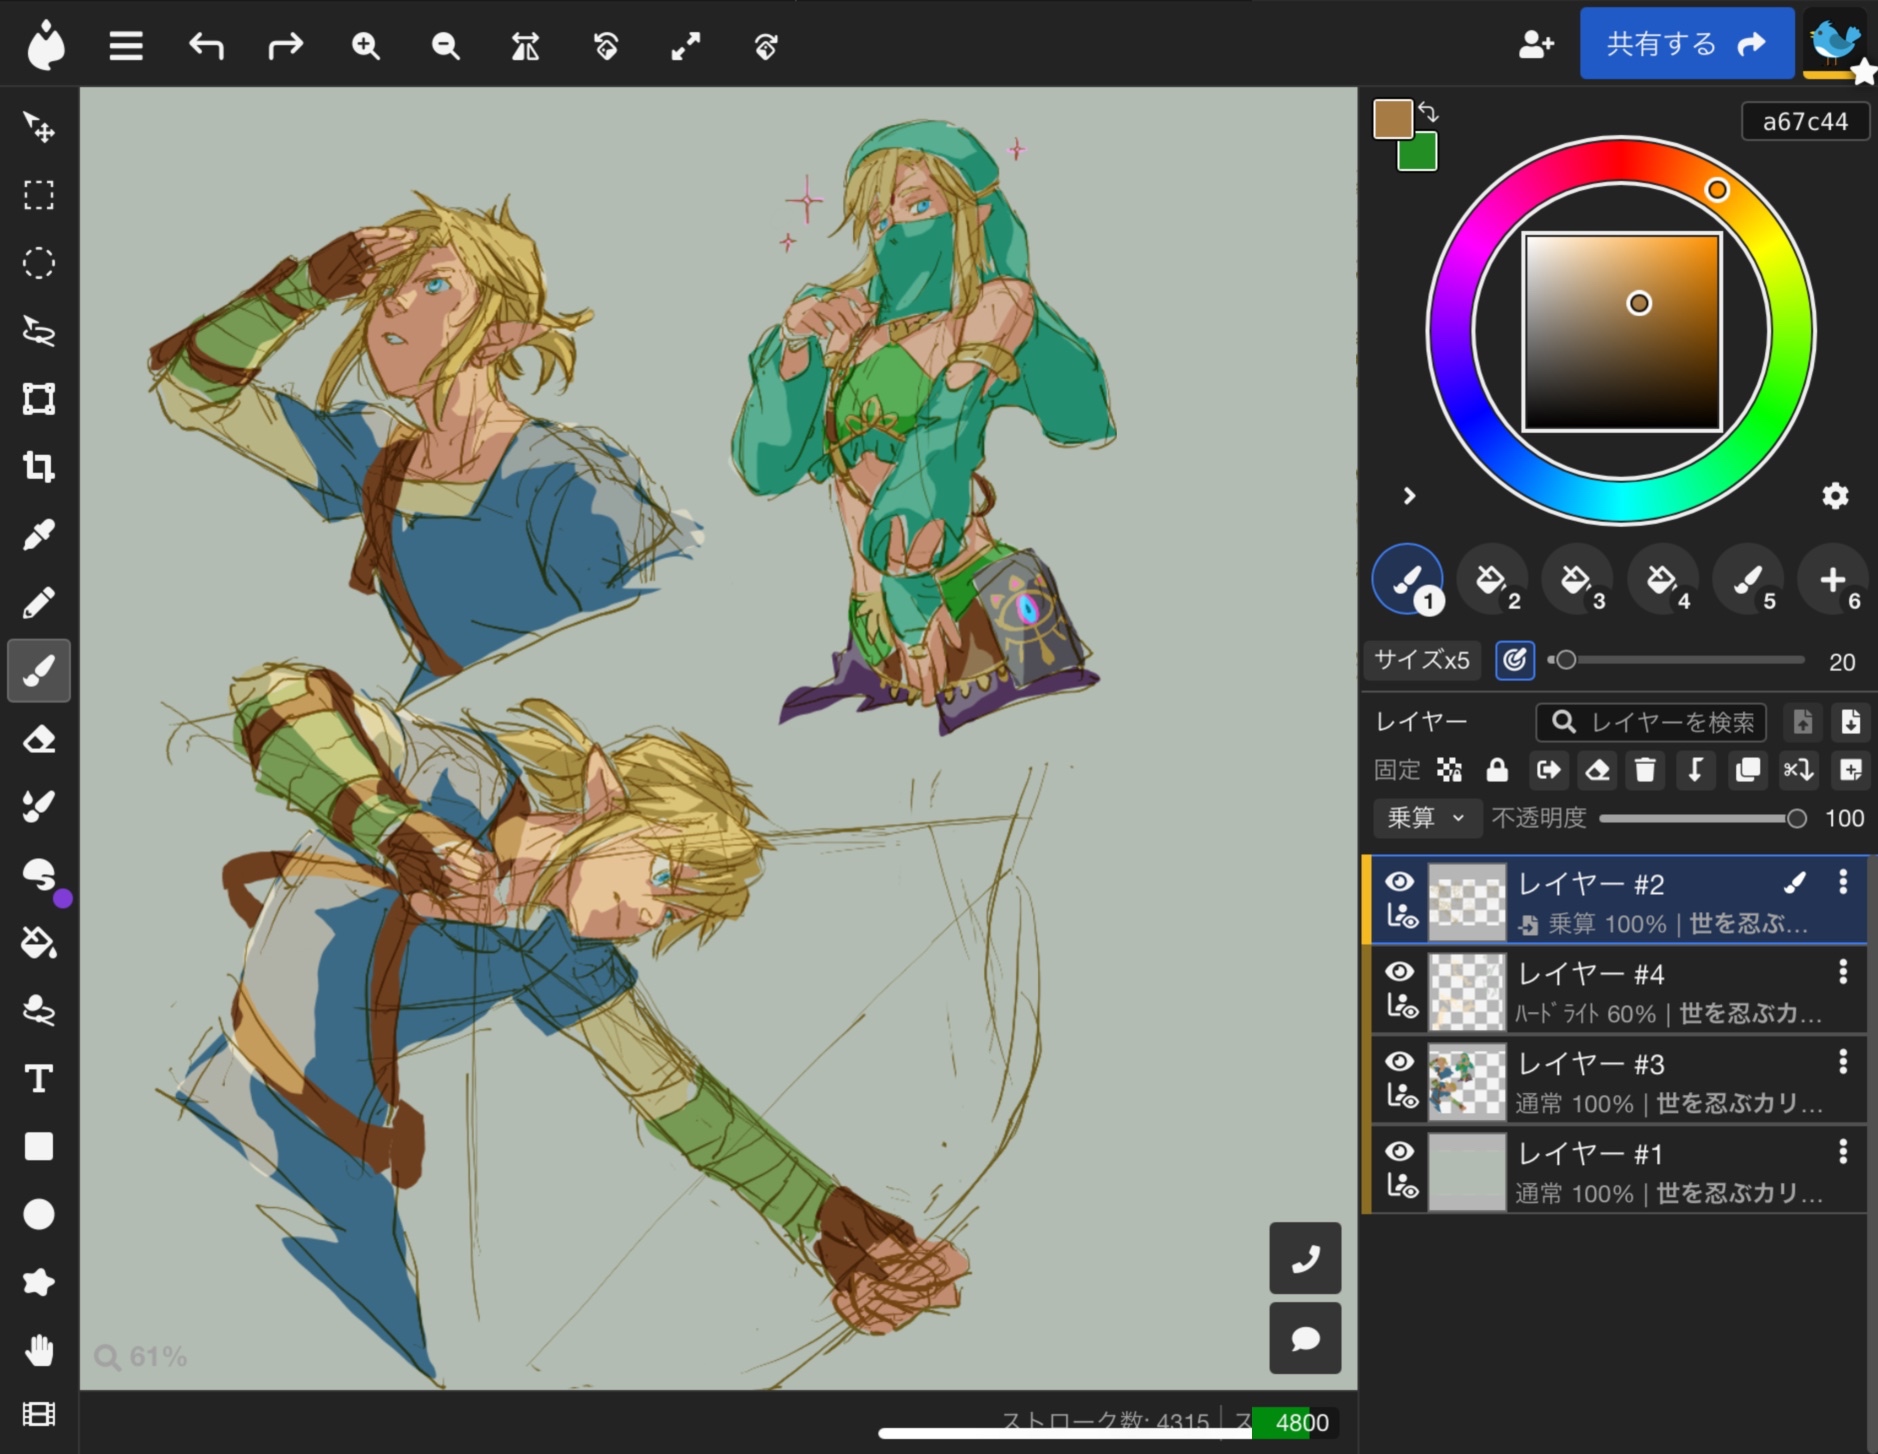Viewport: 1878px width, 1454px height.
Task: Pick the Paint Bucket fill tool
Action: [39, 942]
